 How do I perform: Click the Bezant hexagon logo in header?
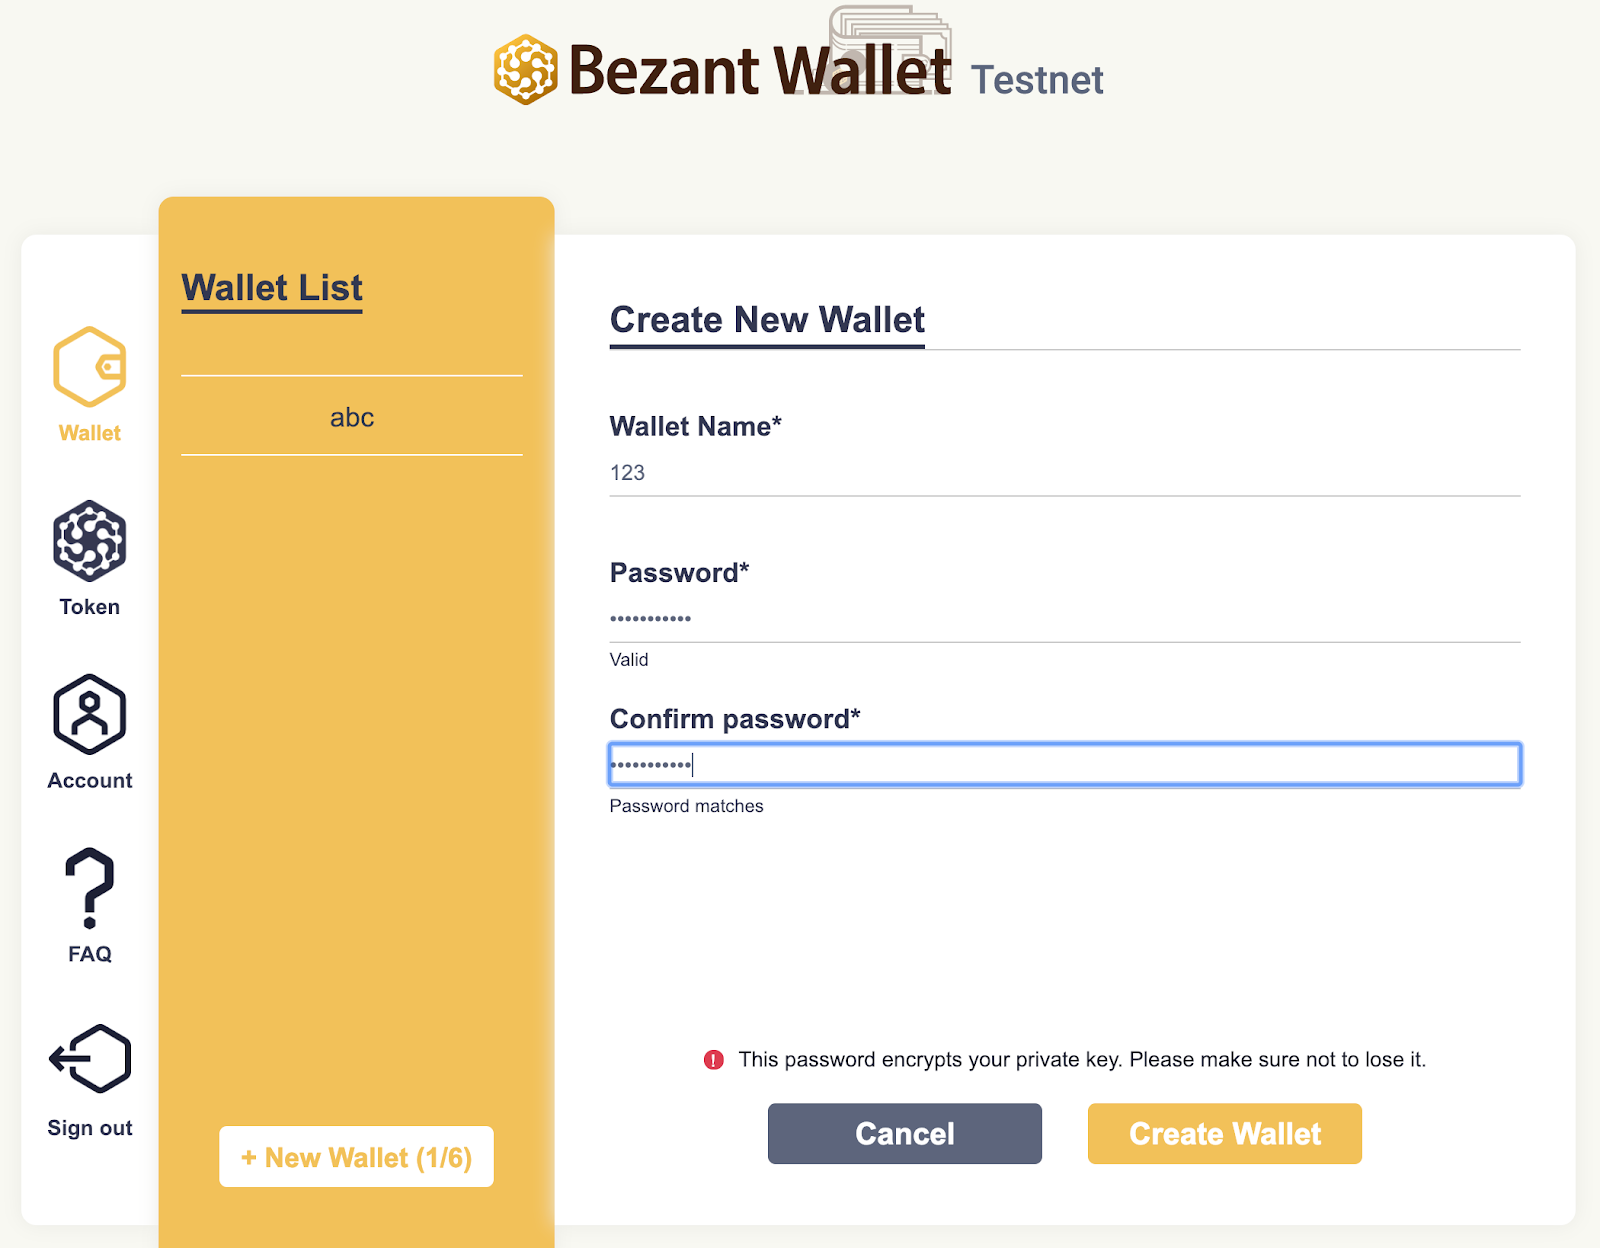point(525,70)
